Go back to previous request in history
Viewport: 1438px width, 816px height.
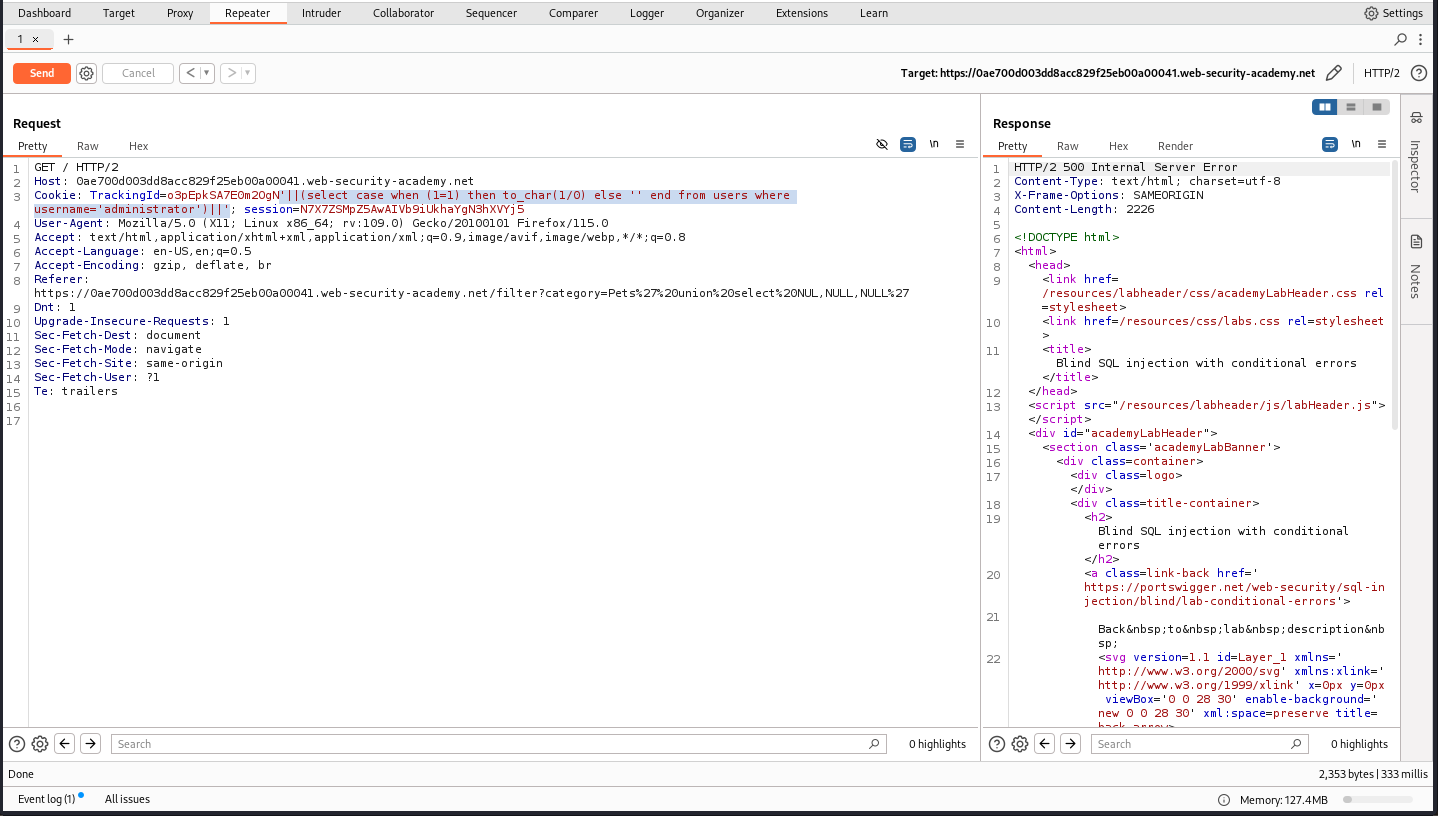coord(190,73)
